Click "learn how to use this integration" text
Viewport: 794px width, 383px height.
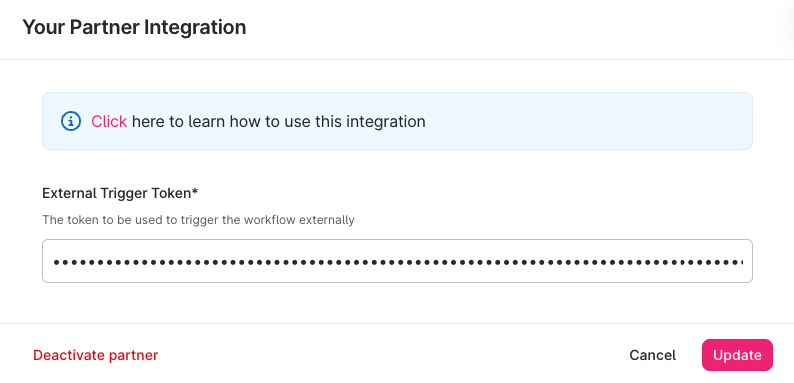point(308,122)
